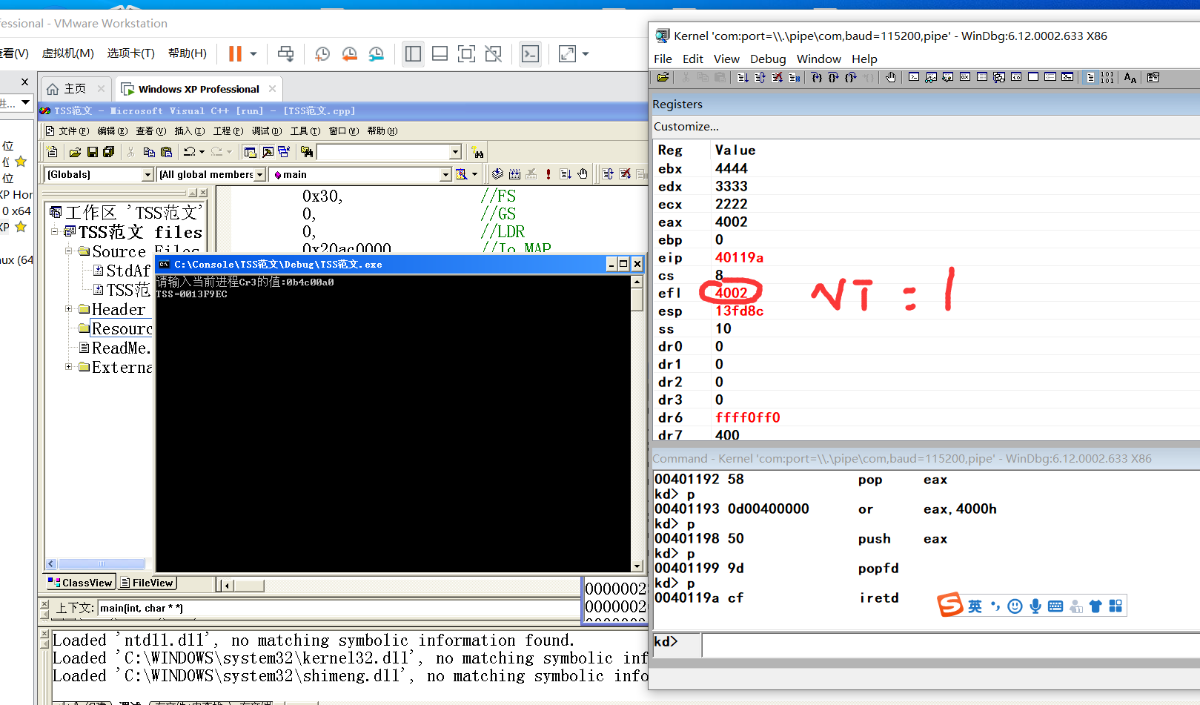Screen dimensions: 1200x705
Task: Click WinDbg Go (run) toolbar icon
Action: [x=743, y=77]
